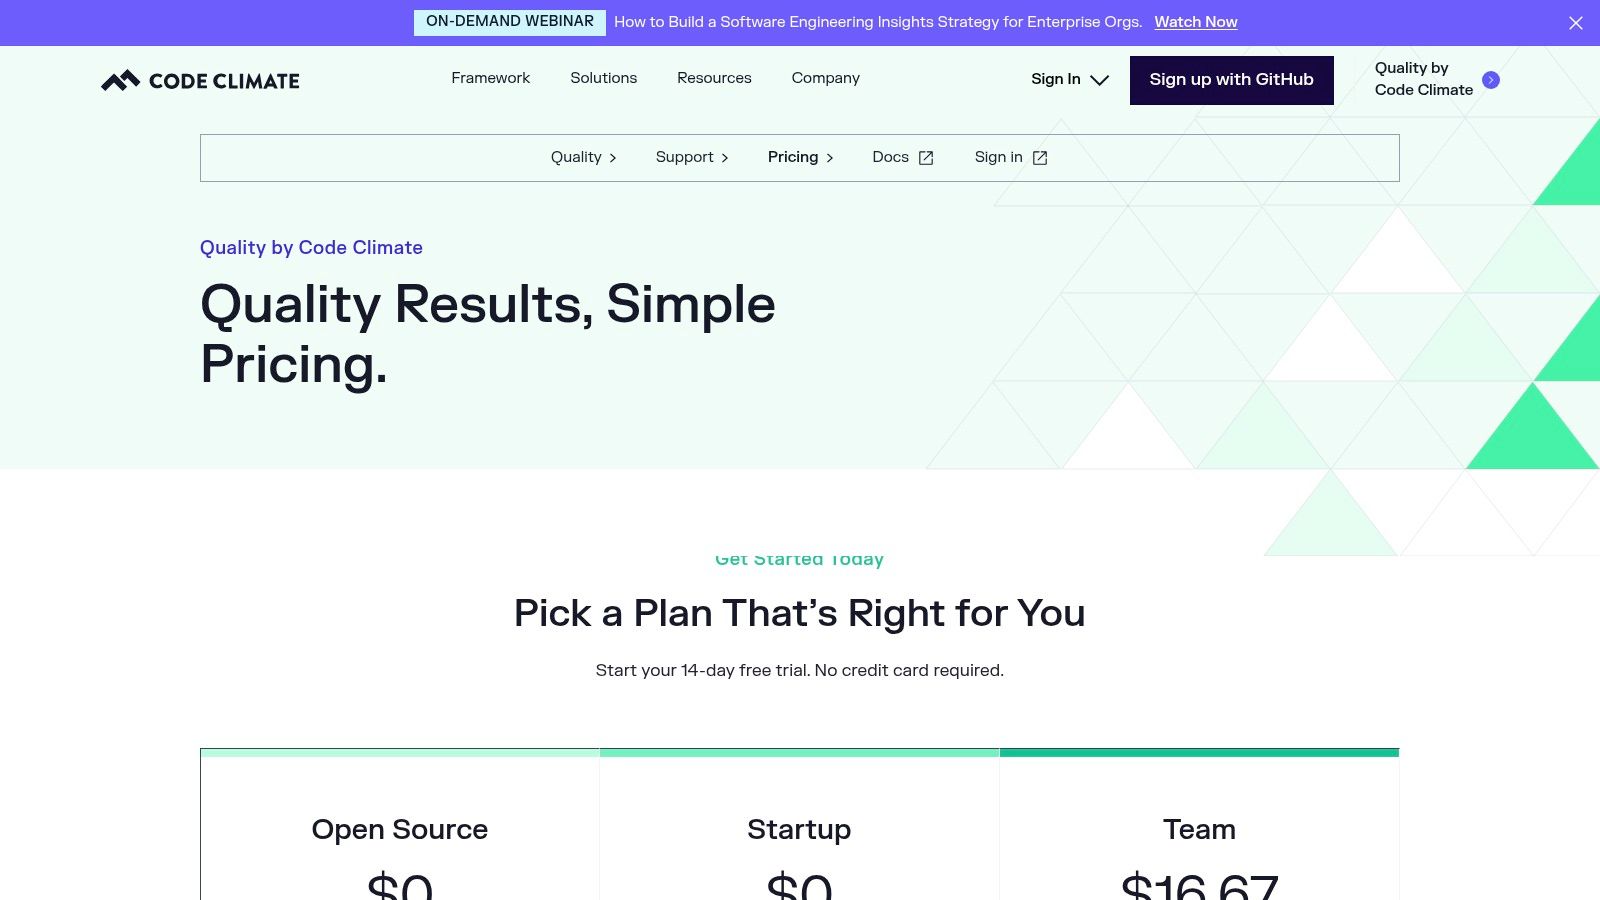The width and height of the screenshot is (1600, 900).
Task: Click the external link icon beside Docs
Action: [x=926, y=158]
